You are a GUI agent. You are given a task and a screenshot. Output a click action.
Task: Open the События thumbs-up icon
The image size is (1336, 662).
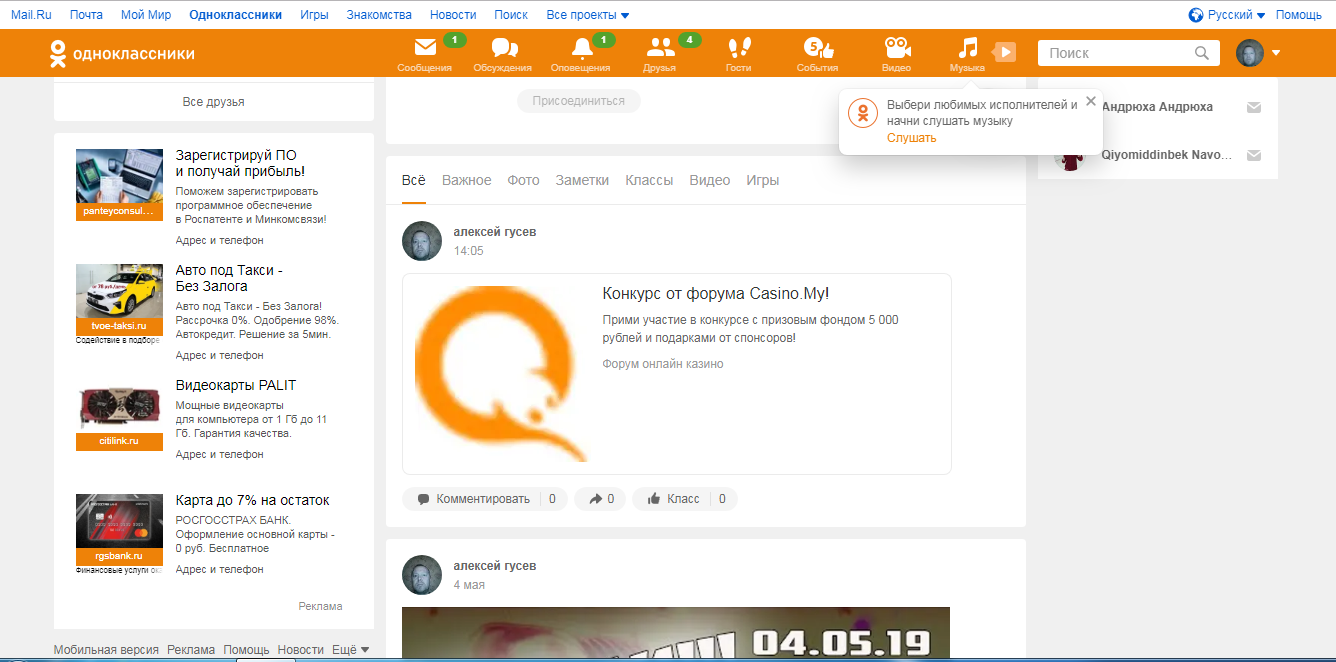pos(817,54)
